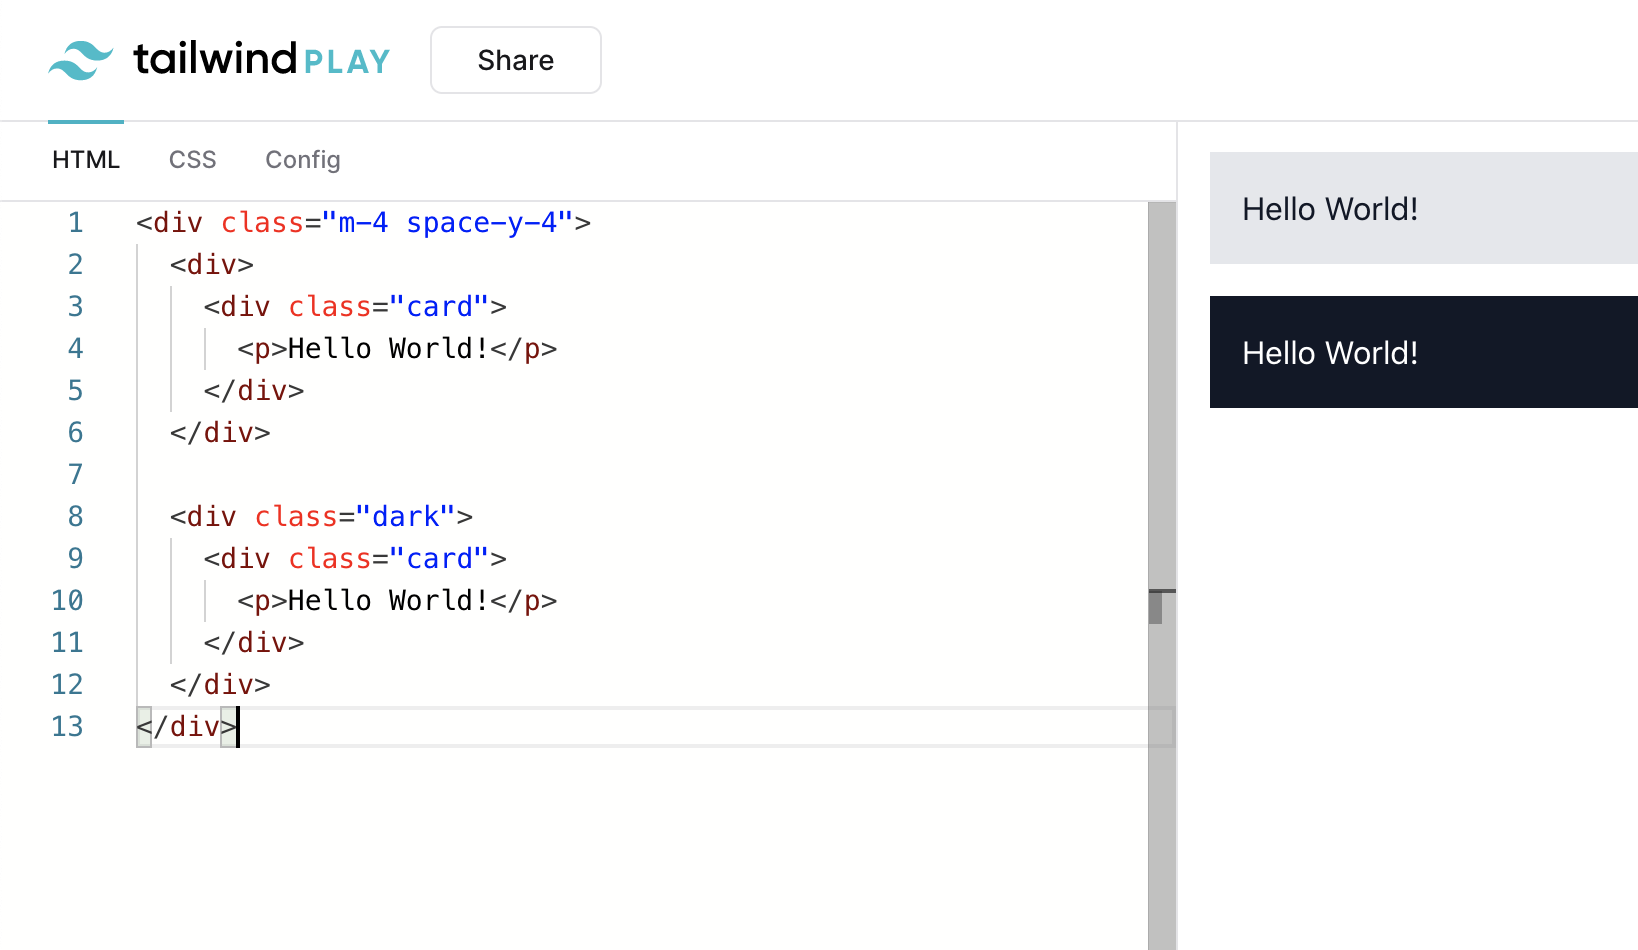This screenshot has height=950, width=1638.
Task: Click class="card" on line 3
Action: (389, 307)
